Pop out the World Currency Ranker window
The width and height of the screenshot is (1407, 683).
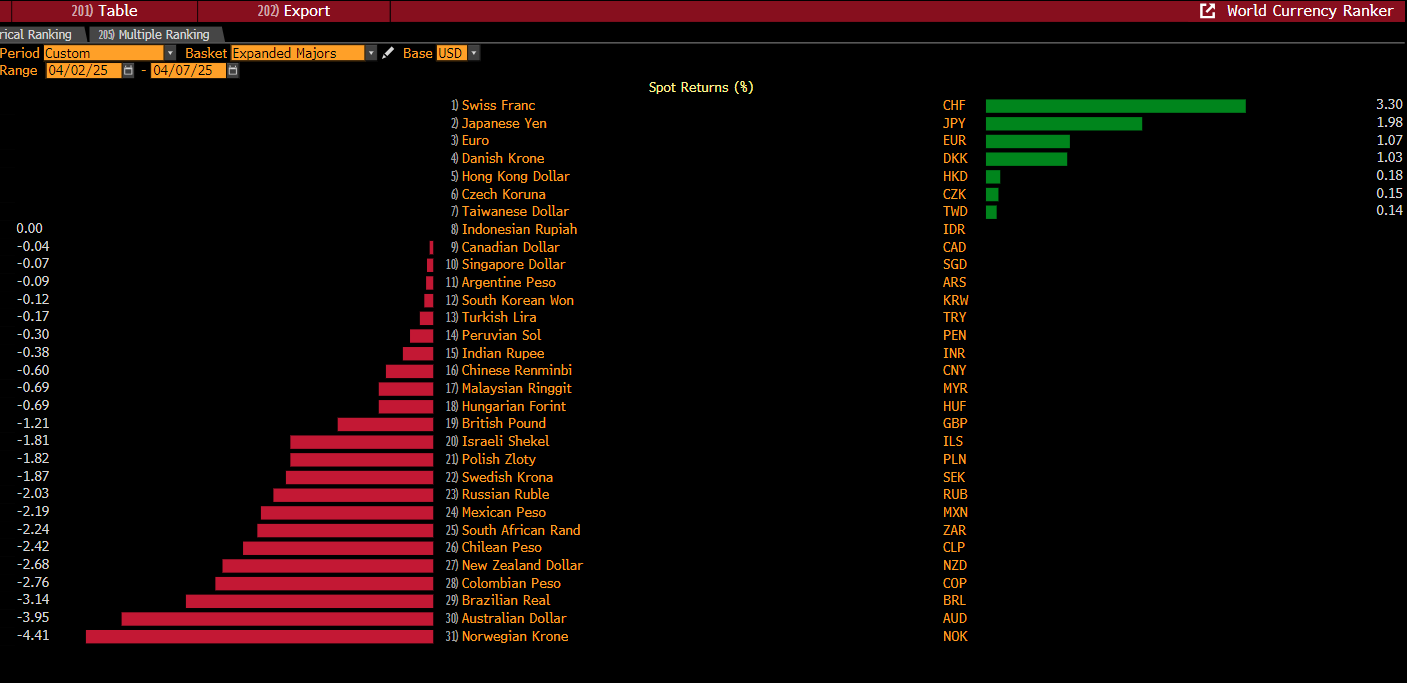click(1208, 11)
